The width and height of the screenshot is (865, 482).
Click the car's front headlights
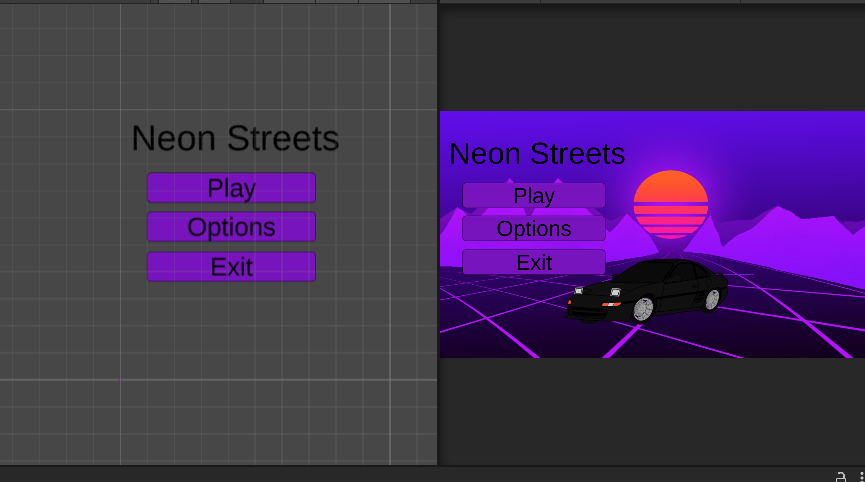(x=614, y=292)
